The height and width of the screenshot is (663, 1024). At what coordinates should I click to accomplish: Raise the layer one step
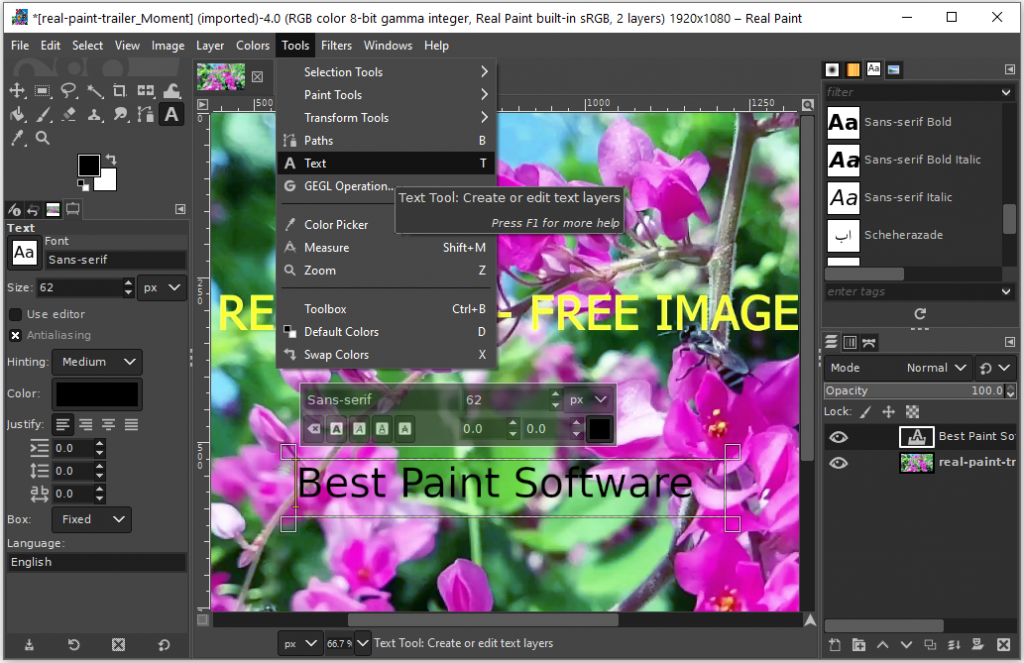882,645
